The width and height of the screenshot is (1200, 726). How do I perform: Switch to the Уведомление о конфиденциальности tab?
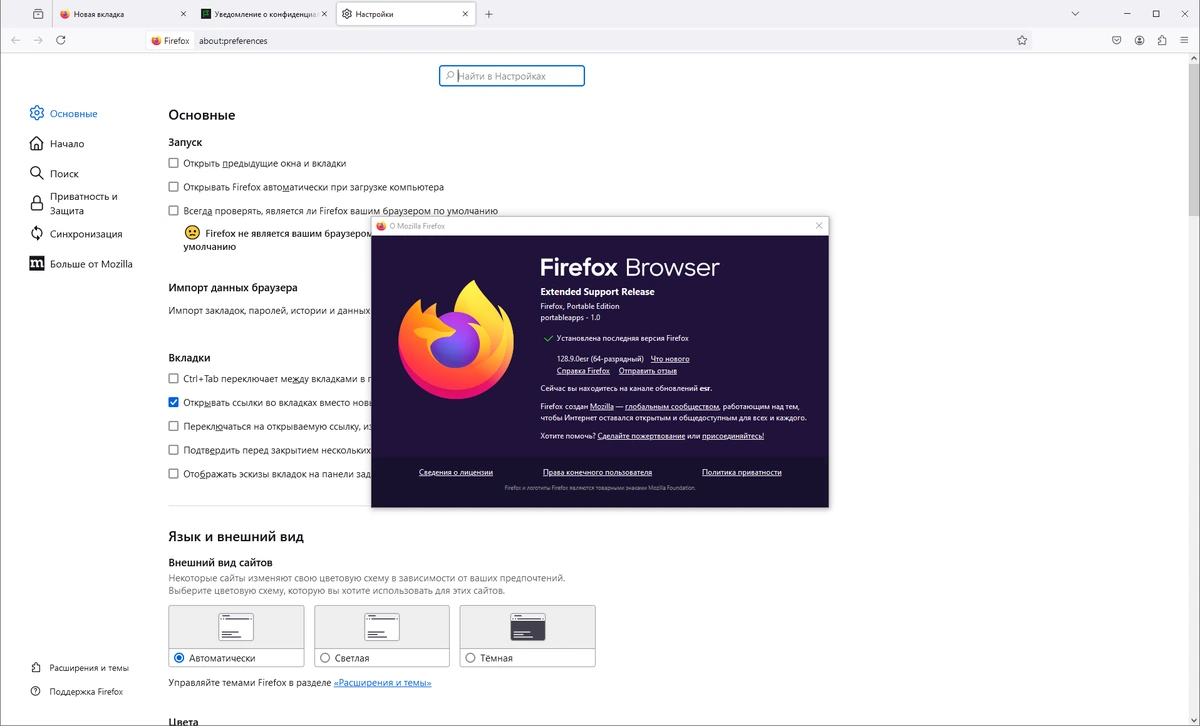(x=264, y=14)
